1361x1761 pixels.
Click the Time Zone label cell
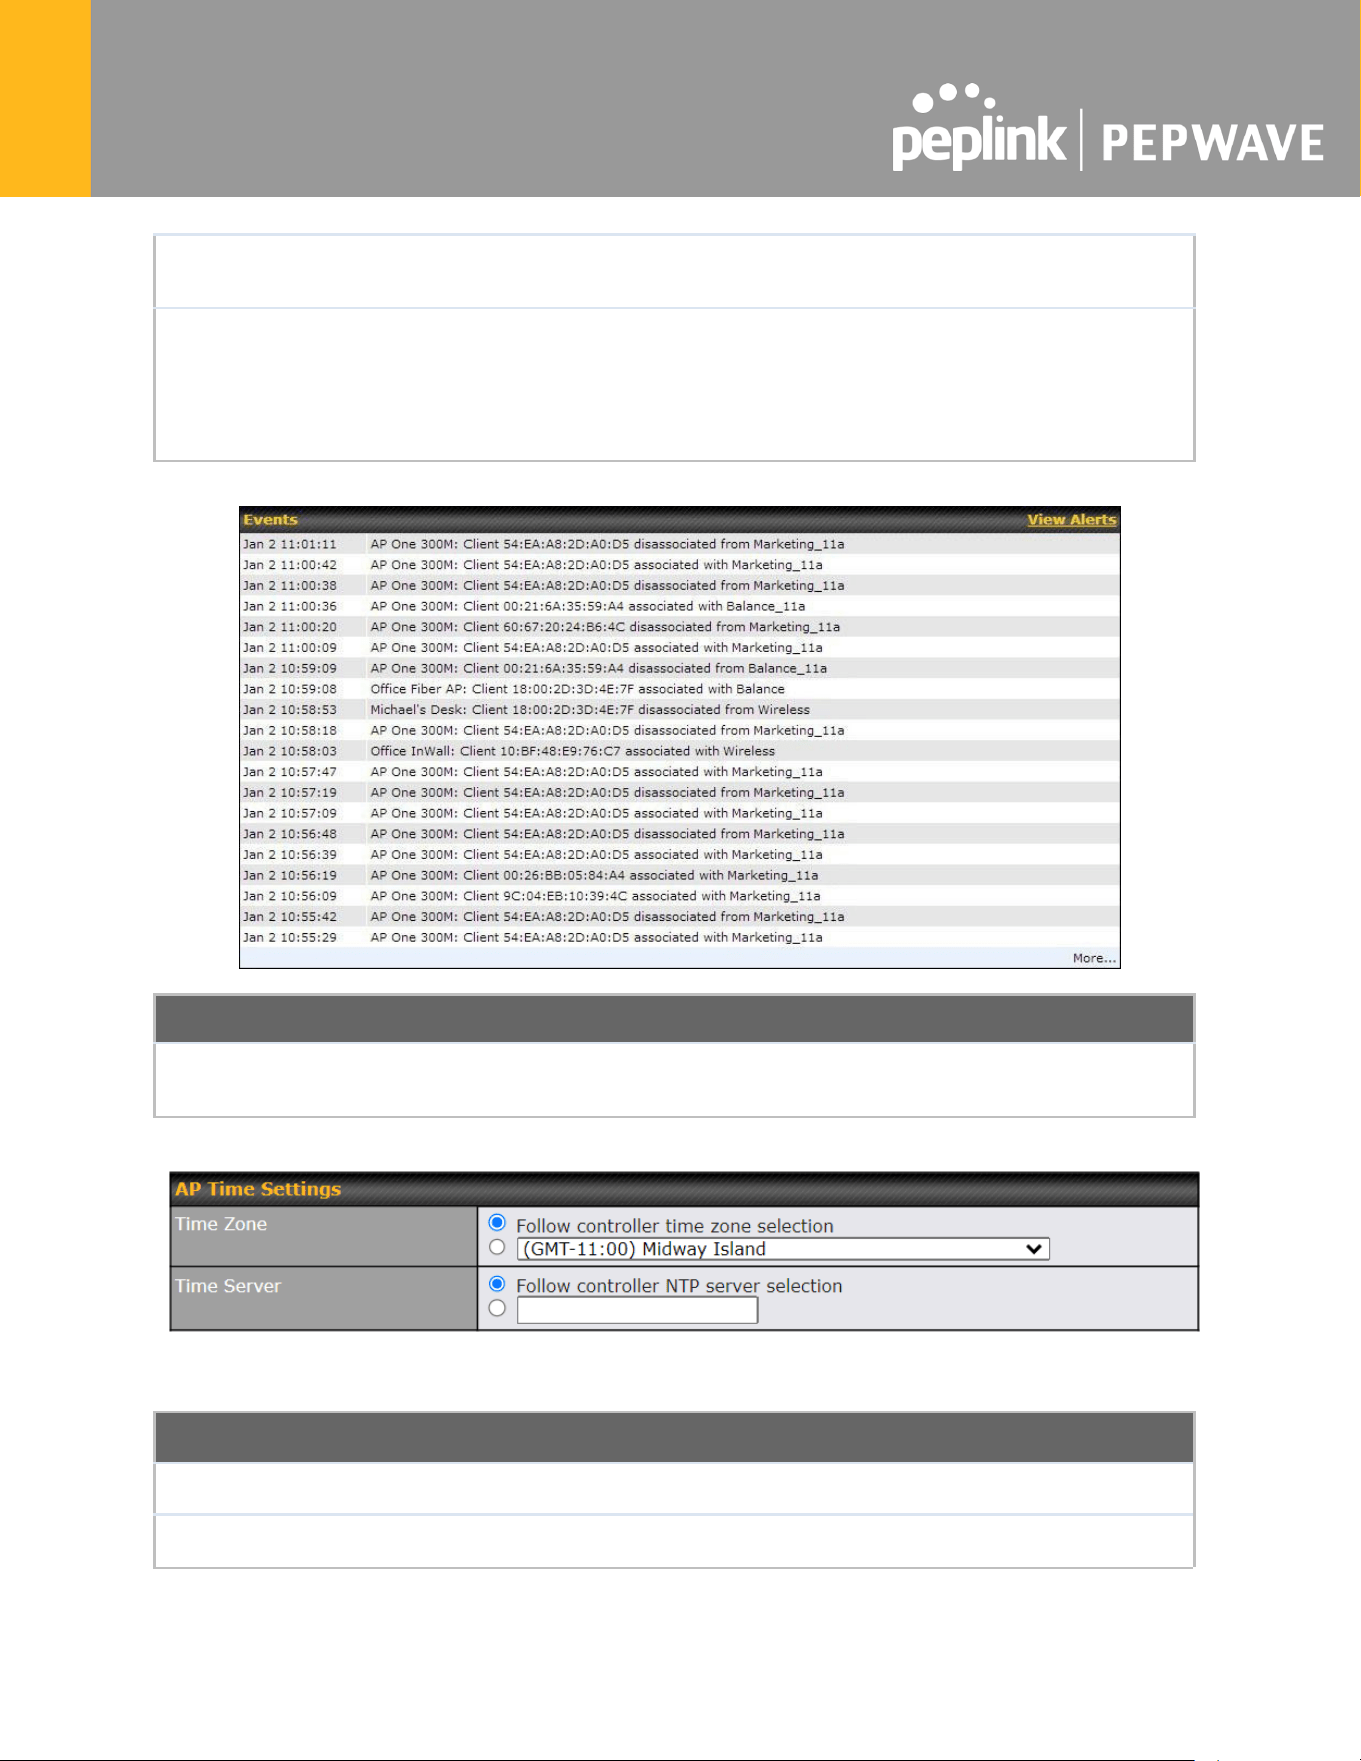pyautogui.click(x=324, y=1237)
